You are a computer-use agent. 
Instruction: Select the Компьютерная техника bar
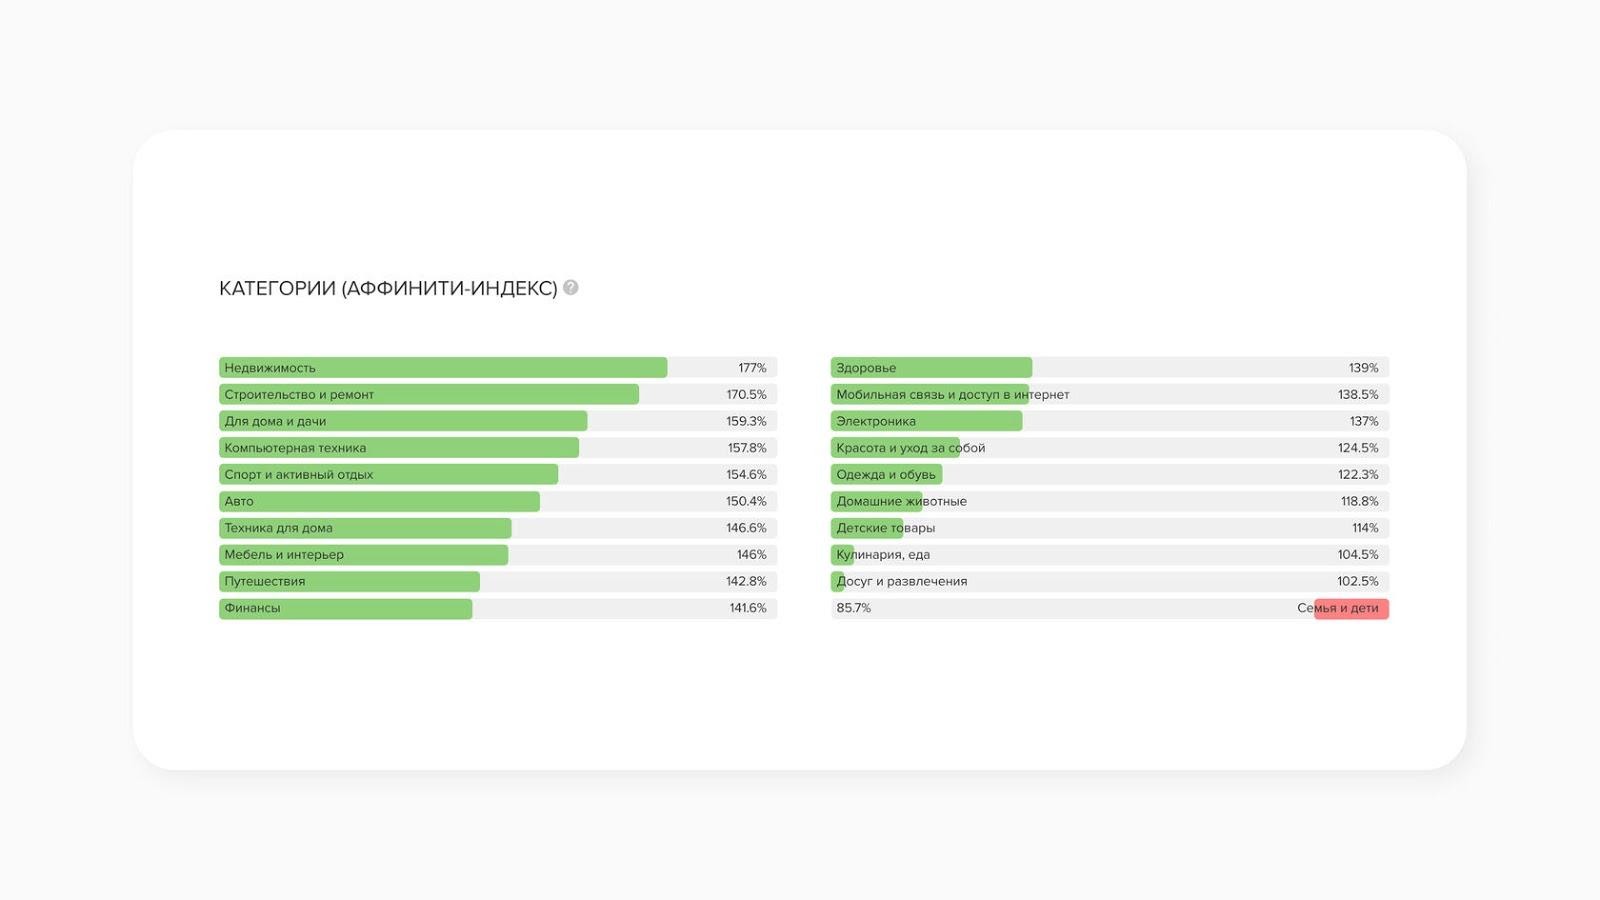[x=399, y=448]
